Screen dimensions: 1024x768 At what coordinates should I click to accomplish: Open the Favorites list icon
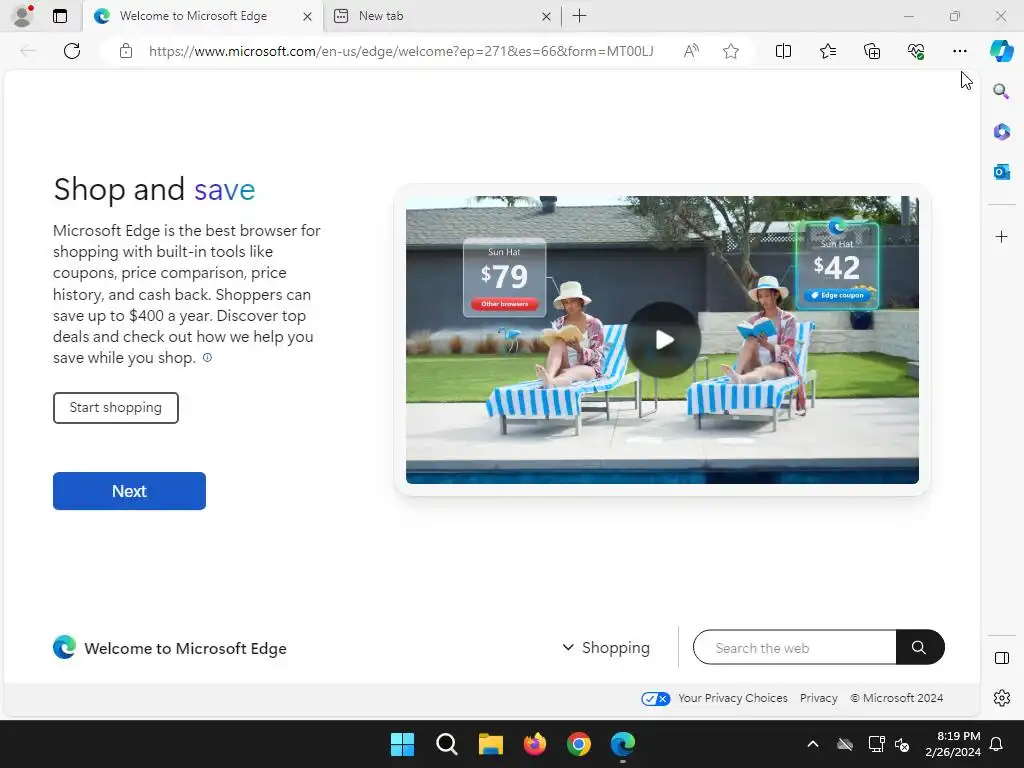[x=827, y=51]
